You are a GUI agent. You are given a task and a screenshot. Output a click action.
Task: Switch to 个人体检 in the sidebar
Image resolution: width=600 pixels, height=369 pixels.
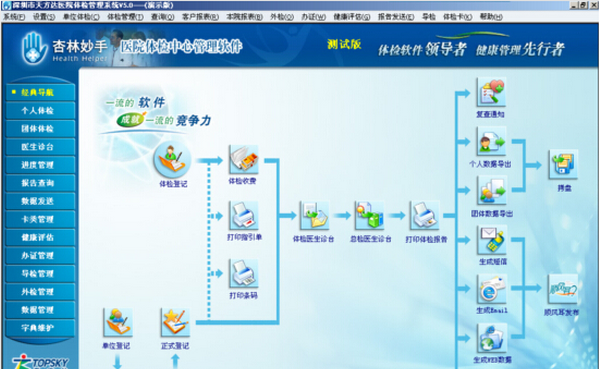tap(41, 111)
